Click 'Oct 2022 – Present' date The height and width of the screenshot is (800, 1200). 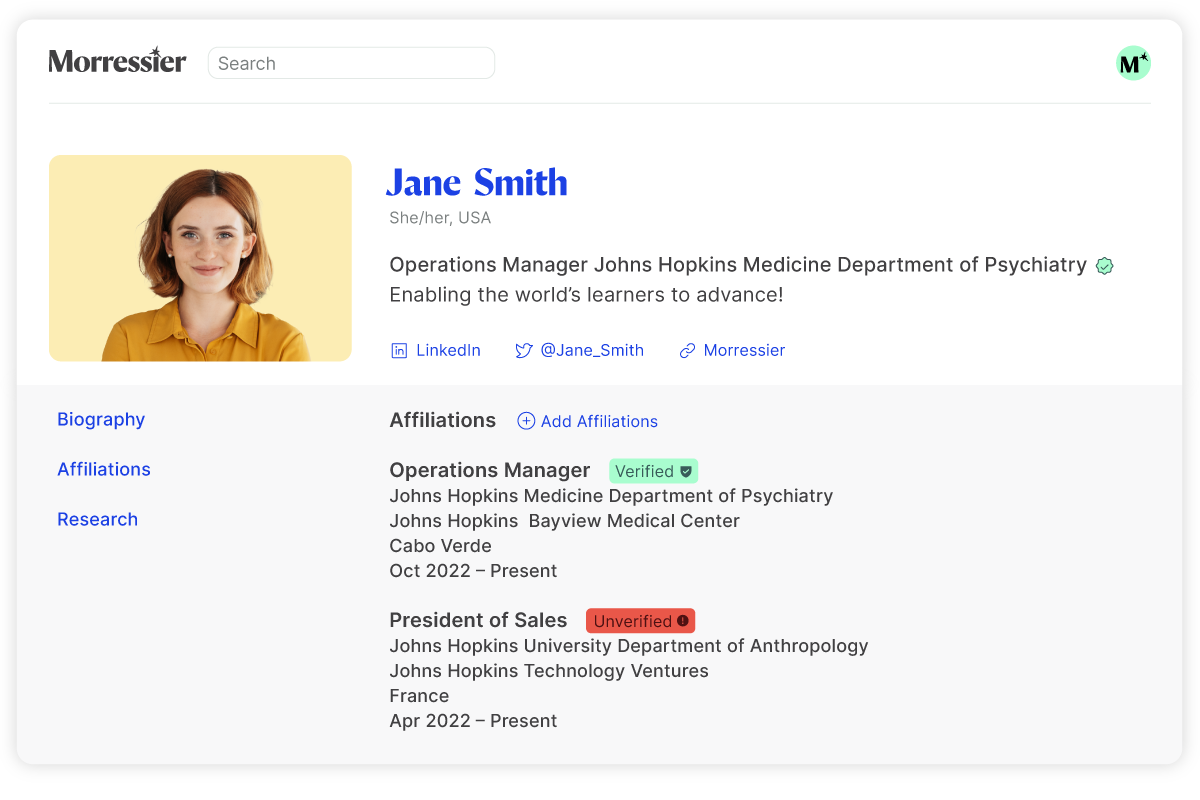473,571
